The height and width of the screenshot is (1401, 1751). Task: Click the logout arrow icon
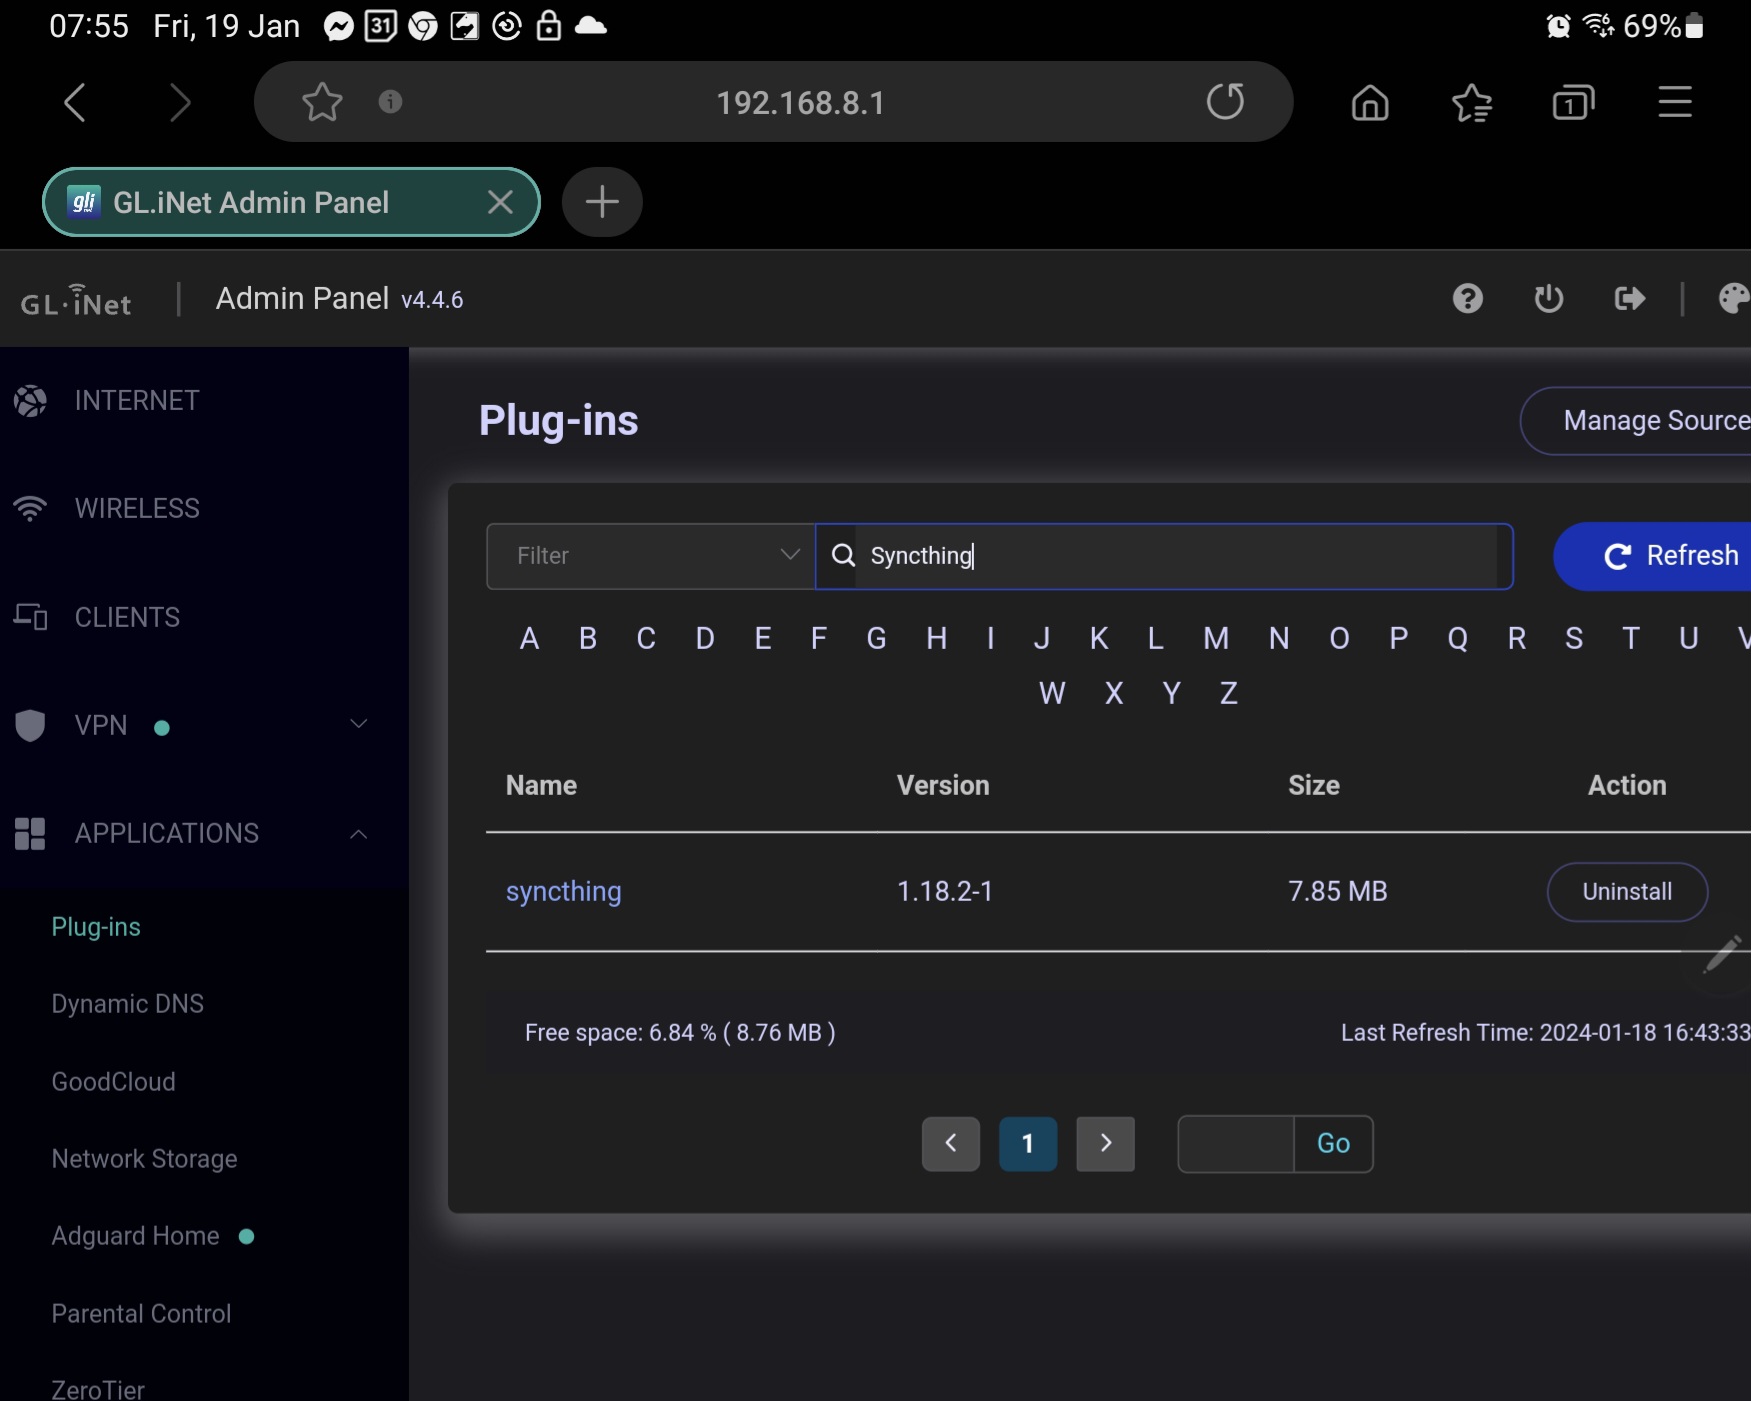(x=1630, y=298)
